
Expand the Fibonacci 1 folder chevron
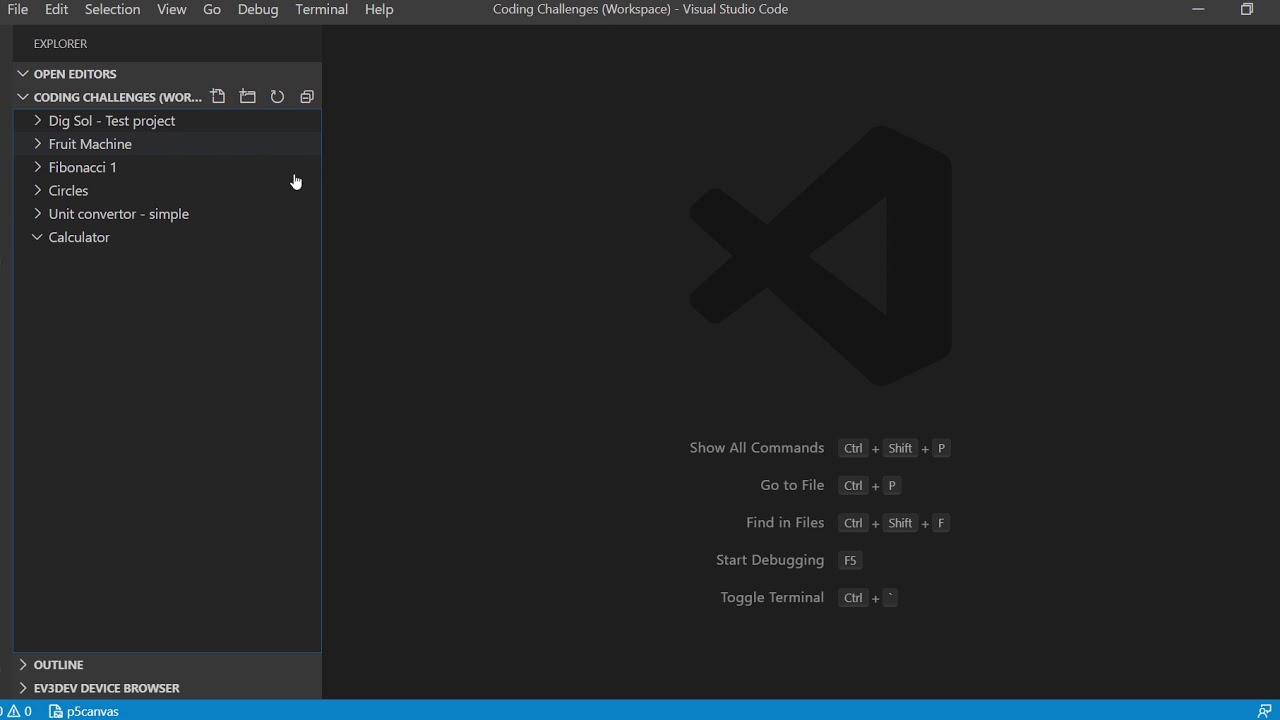(x=37, y=167)
